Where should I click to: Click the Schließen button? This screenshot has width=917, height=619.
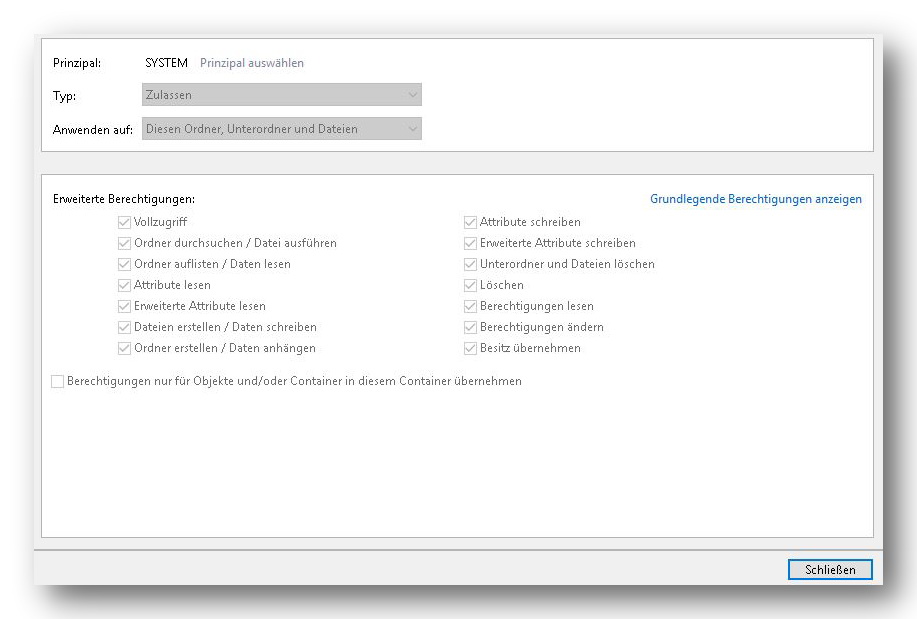click(x=830, y=569)
